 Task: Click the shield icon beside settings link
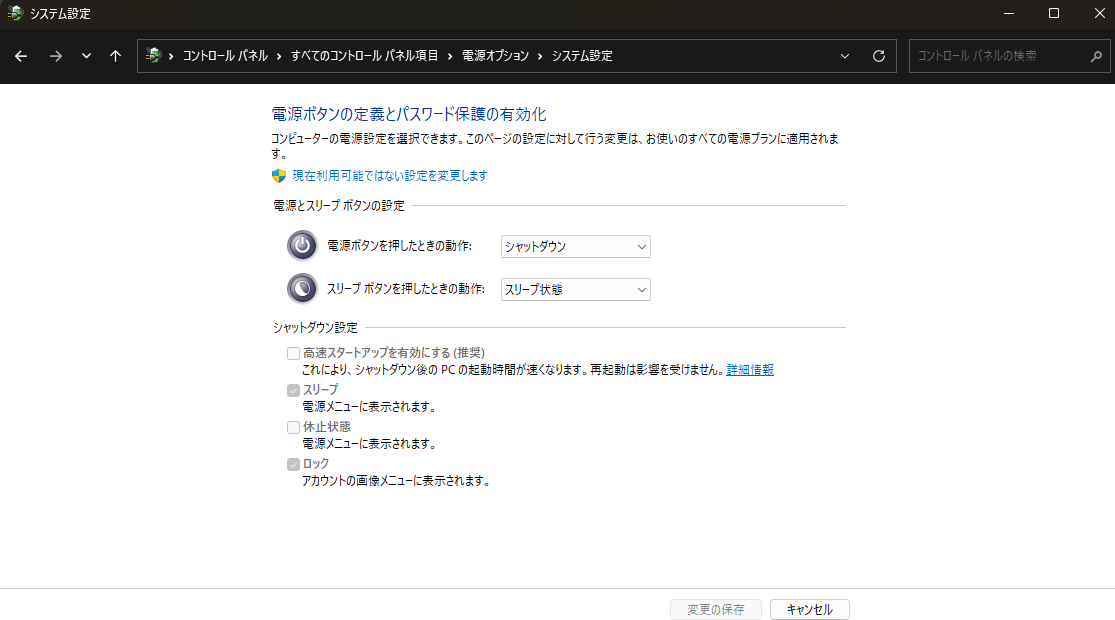pyautogui.click(x=279, y=176)
